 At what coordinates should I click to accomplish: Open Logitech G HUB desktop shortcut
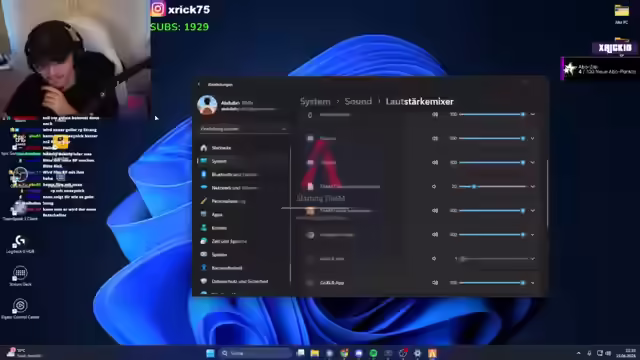point(20,244)
